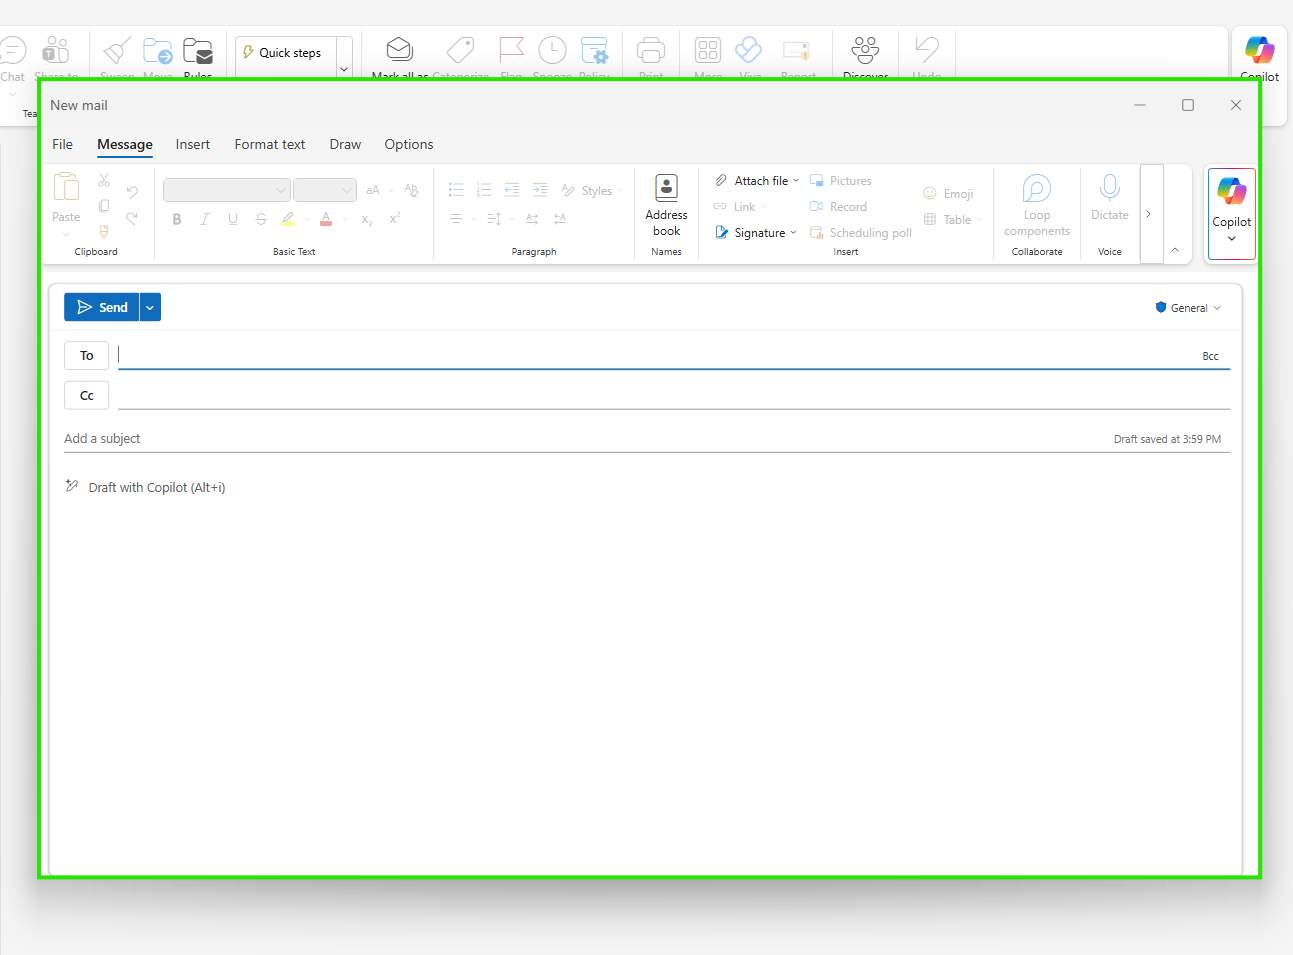
Task: Open the Emoji picker
Action: (948, 194)
